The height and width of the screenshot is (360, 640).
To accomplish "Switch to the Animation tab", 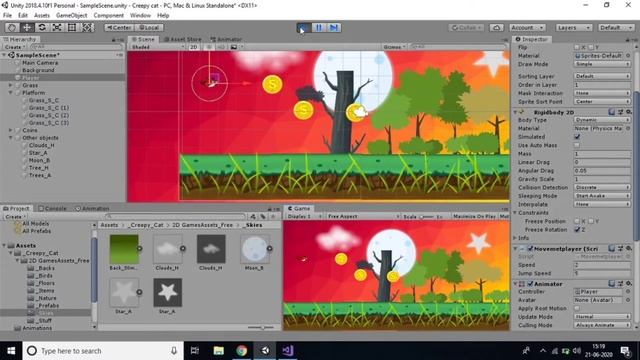I will point(92,209).
